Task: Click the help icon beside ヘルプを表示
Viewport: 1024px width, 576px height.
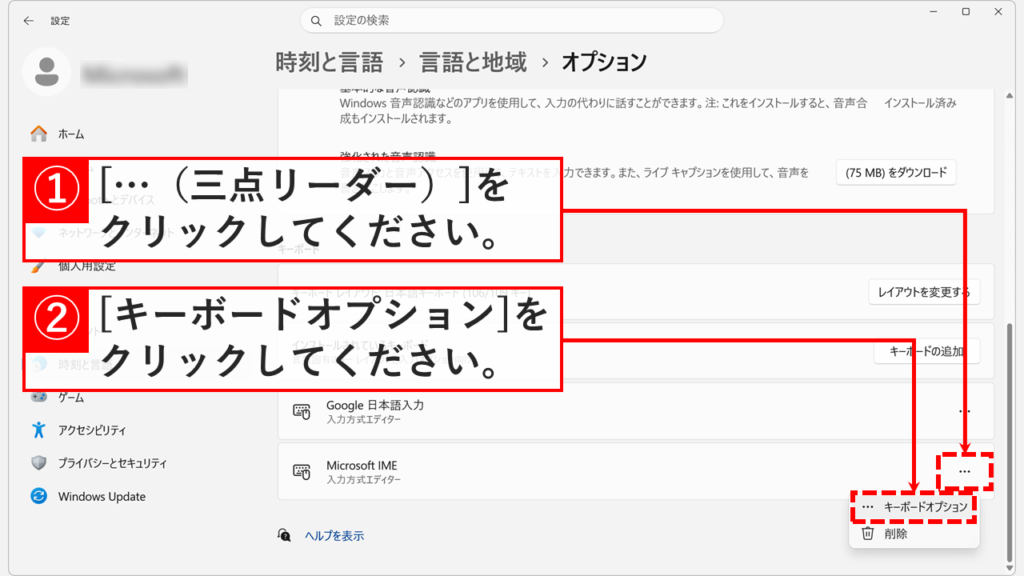Action: [284, 536]
